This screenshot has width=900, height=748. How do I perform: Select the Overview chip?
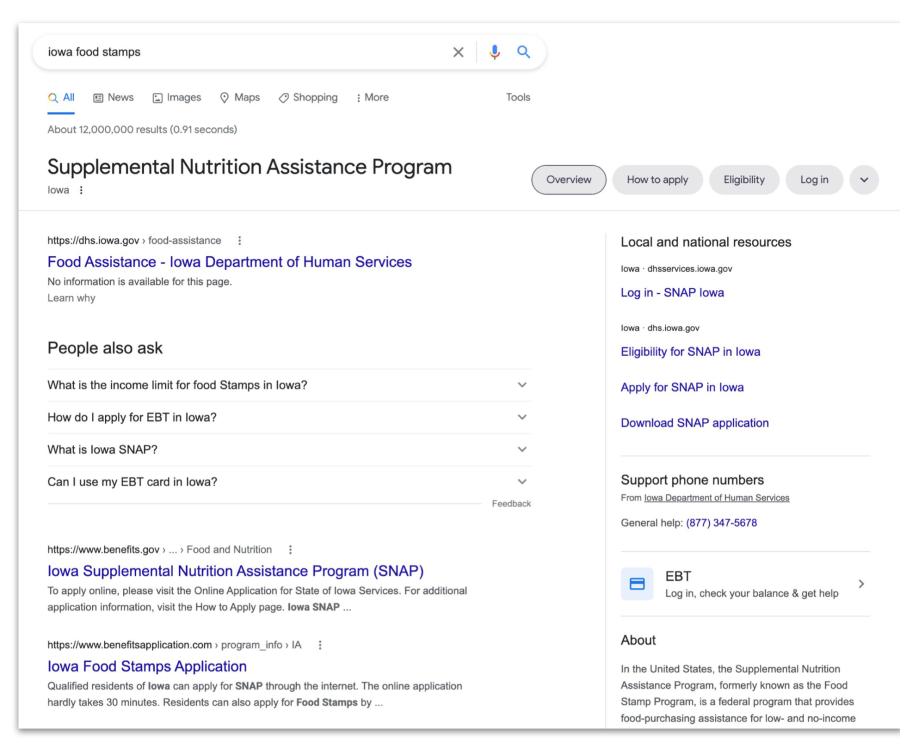[569, 180]
